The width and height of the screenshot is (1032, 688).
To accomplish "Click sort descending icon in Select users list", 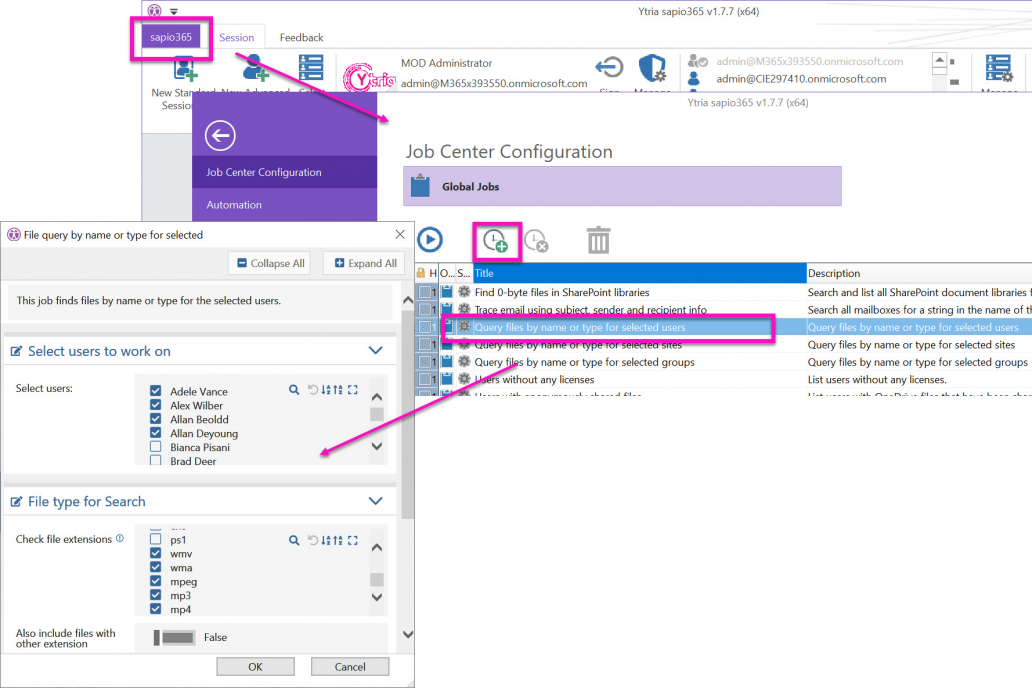I will tap(338, 390).
